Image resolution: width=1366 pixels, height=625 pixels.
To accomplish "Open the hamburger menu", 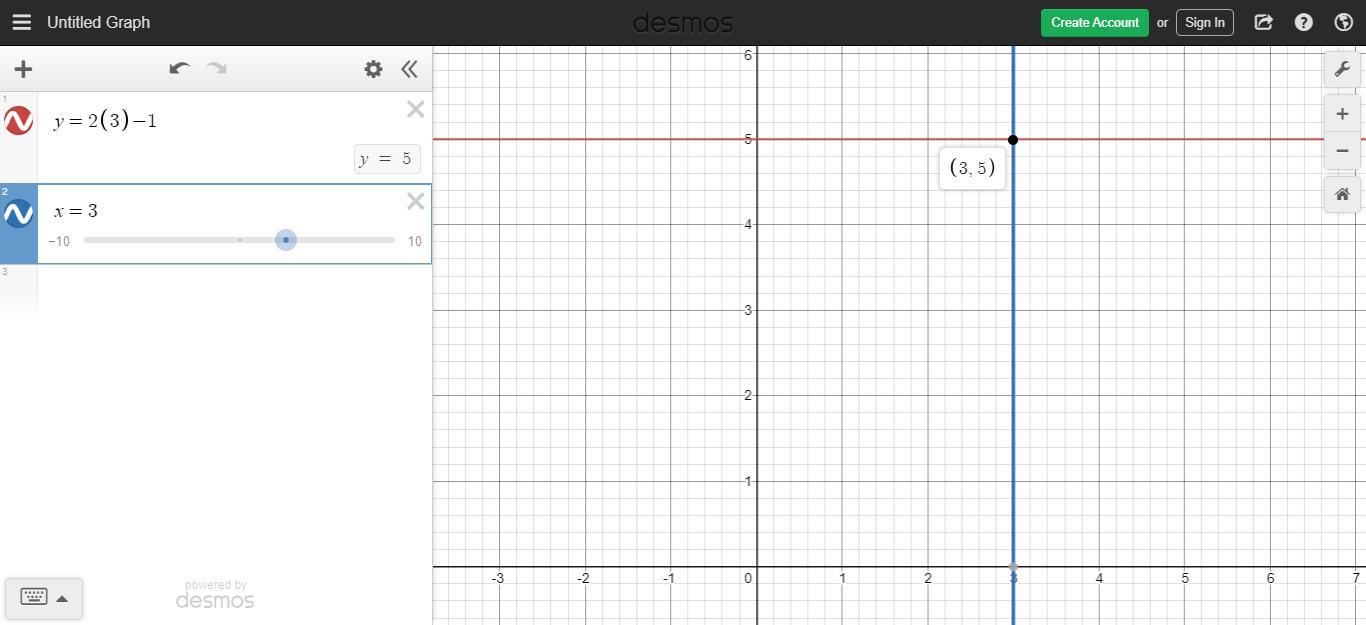I will tap(21, 22).
